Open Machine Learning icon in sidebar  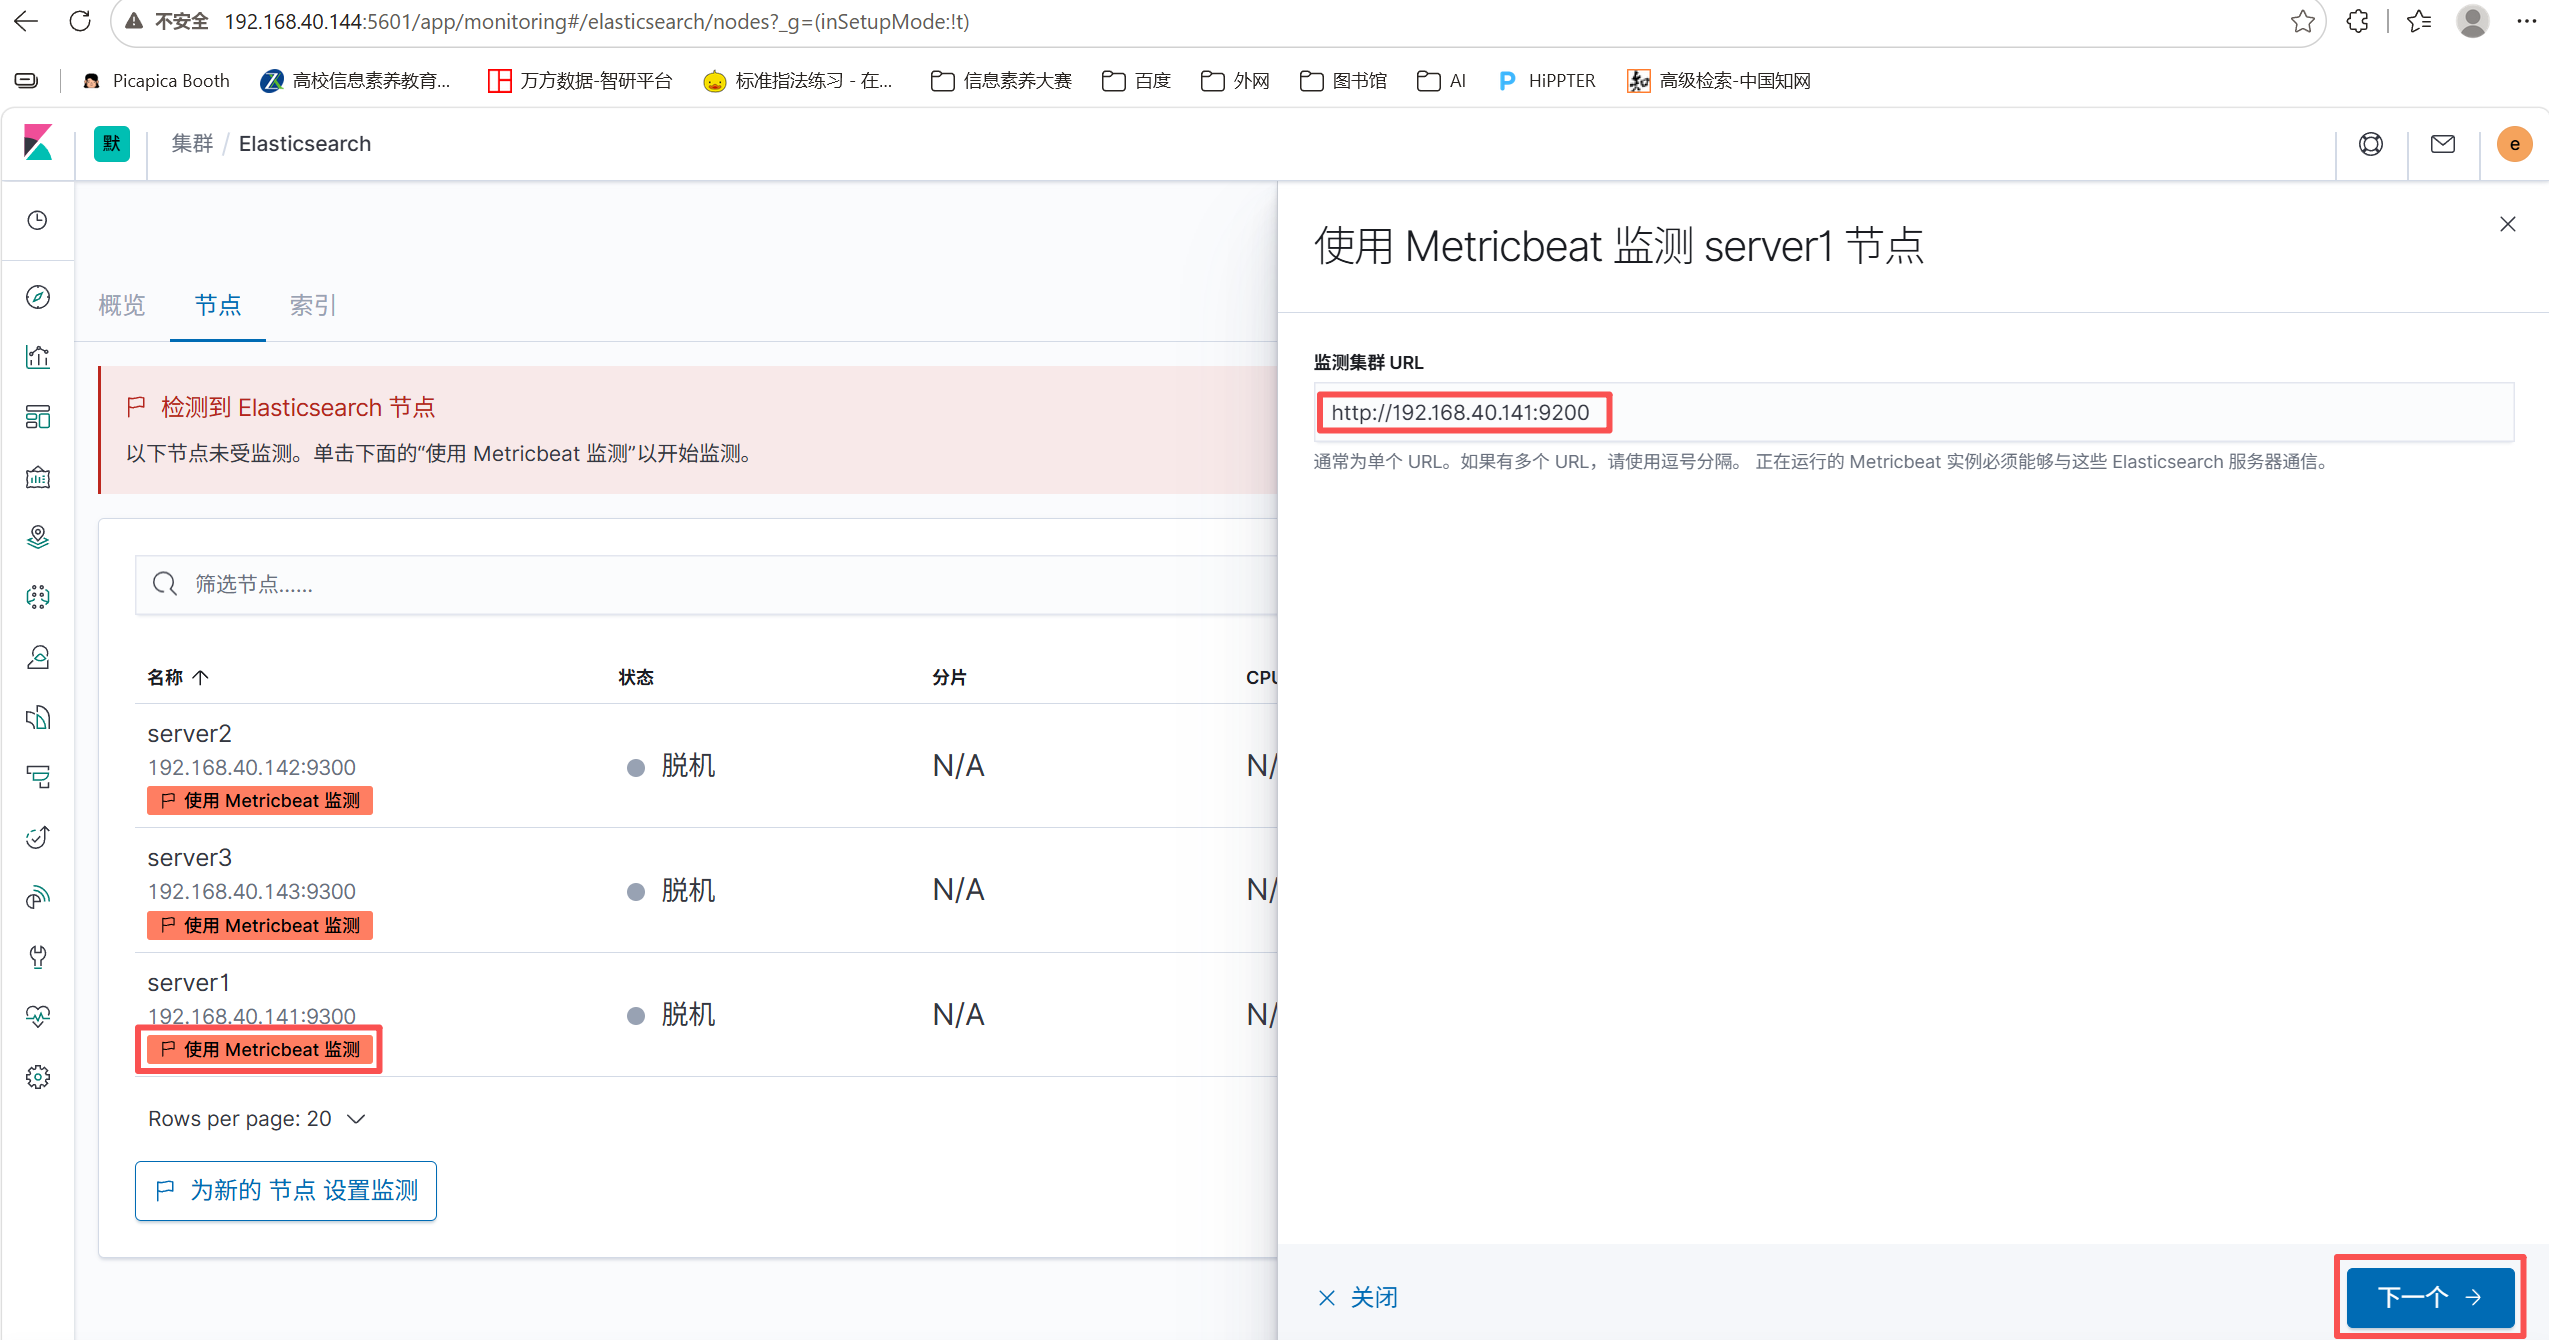tap(38, 597)
